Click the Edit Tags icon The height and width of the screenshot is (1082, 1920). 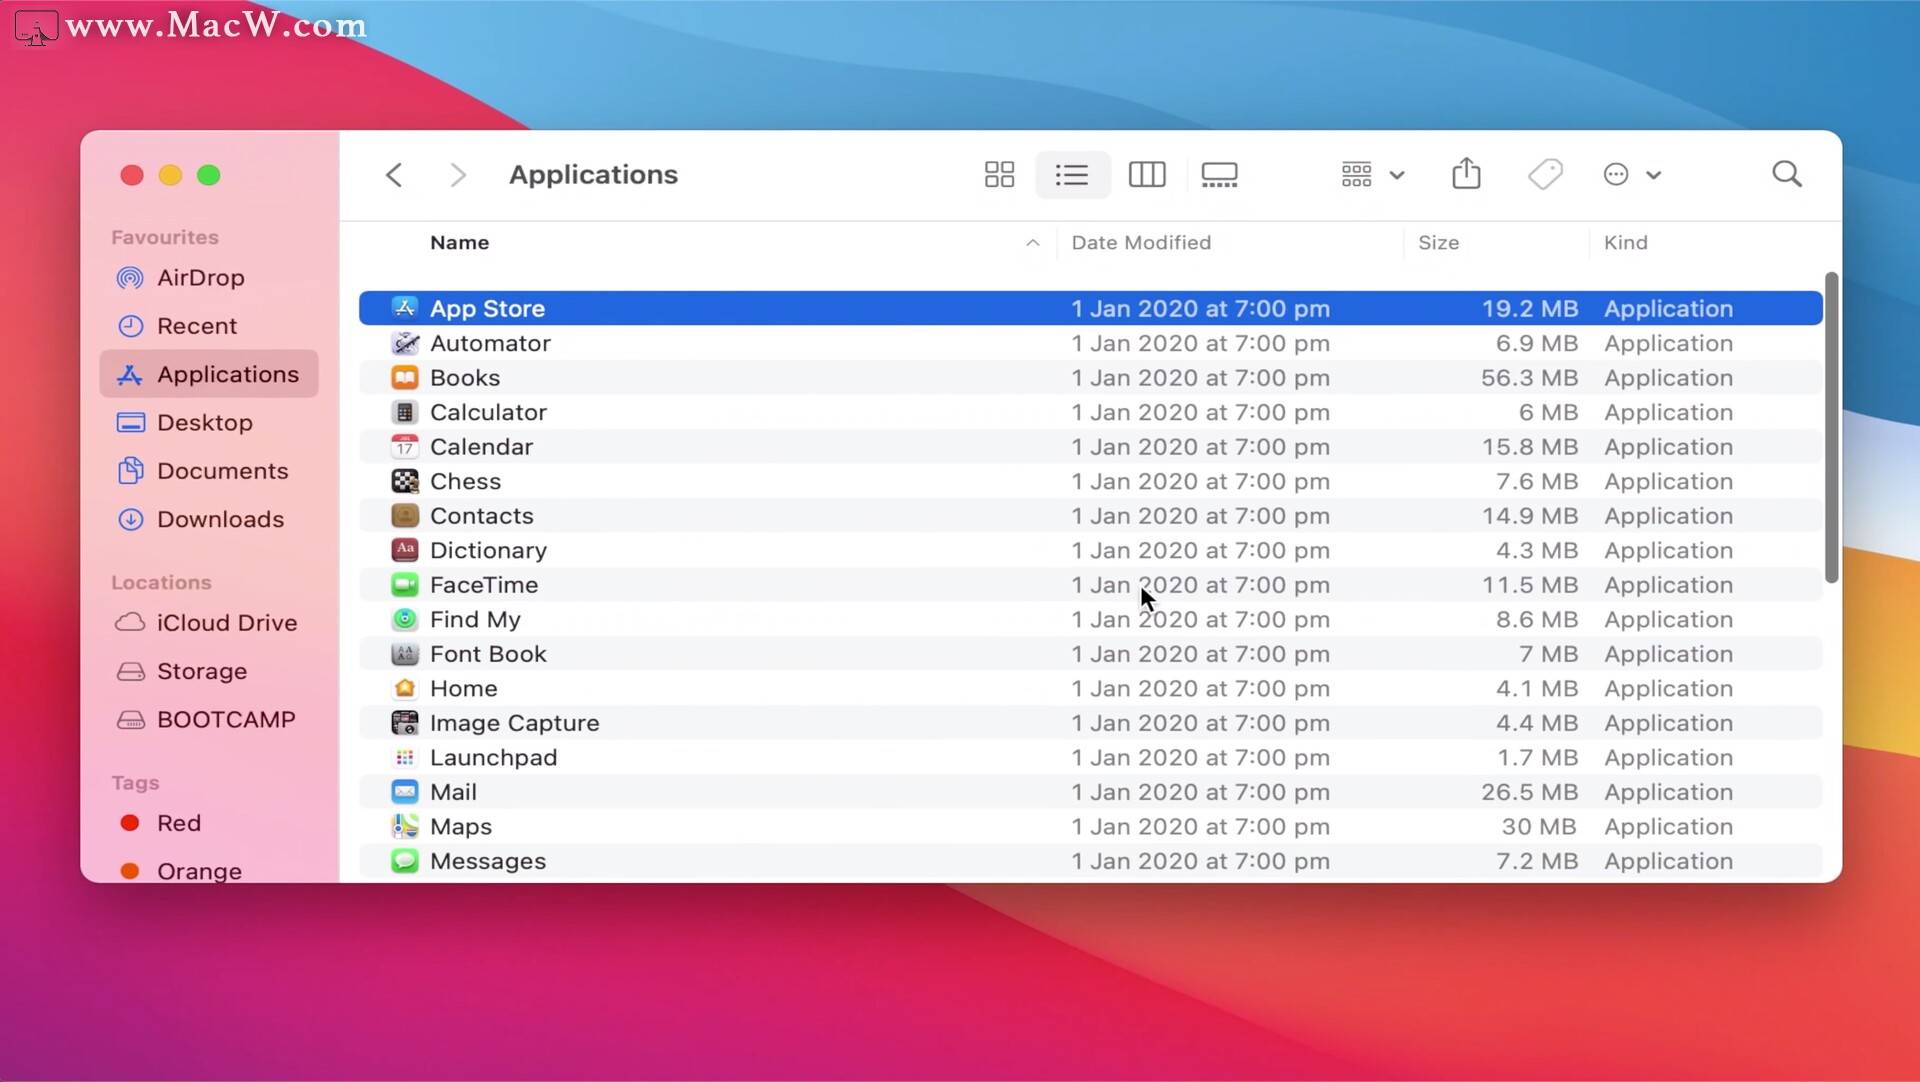click(1545, 175)
